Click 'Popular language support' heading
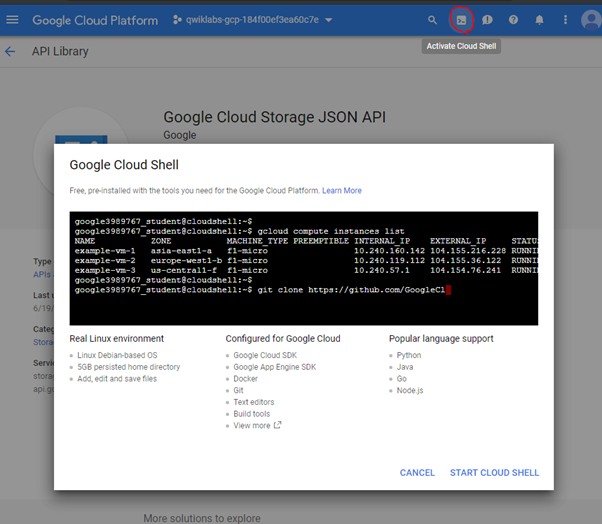Image resolution: width=602 pixels, height=524 pixels. pyautogui.click(x=441, y=339)
